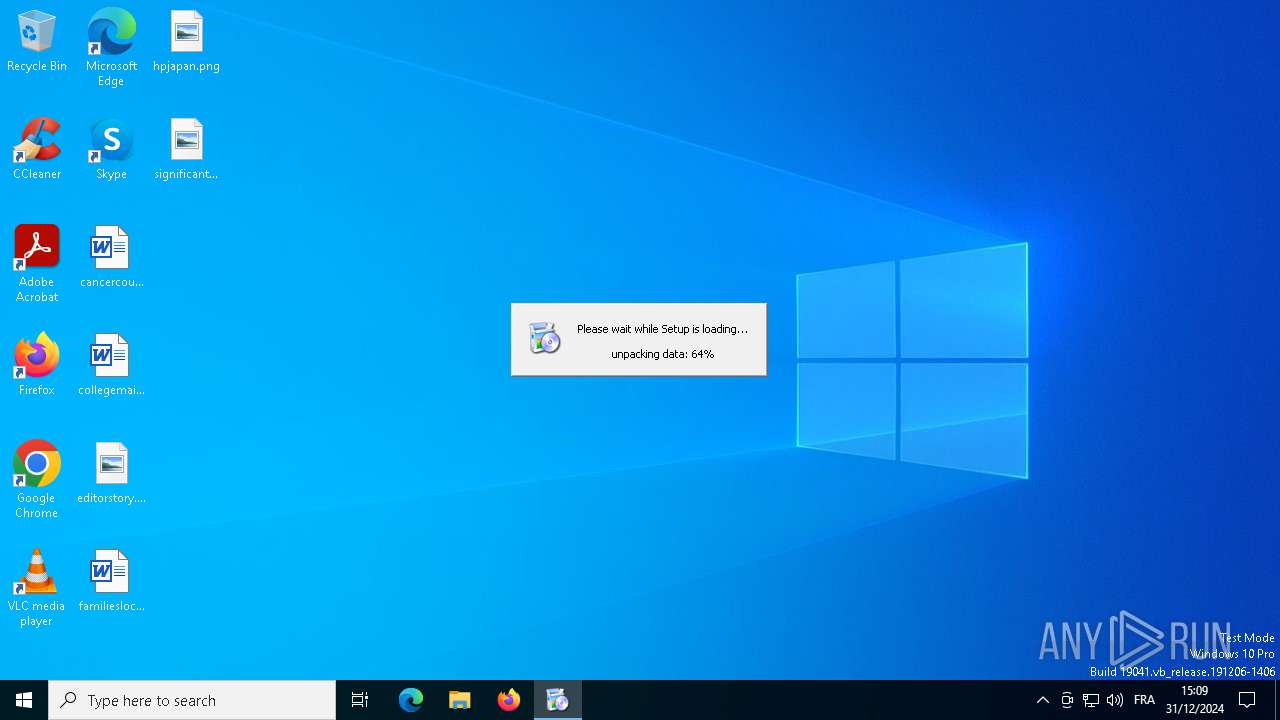
Task: Show hidden system tray icons
Action: [x=1043, y=700]
